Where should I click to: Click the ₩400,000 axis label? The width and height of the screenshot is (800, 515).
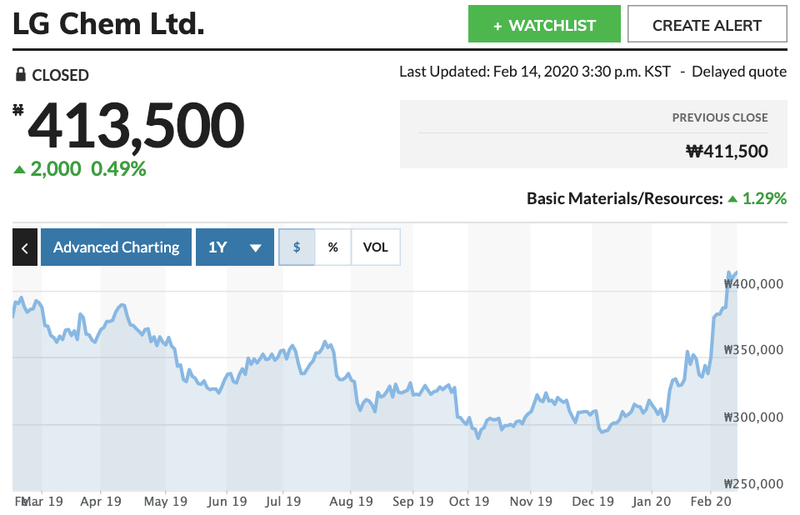point(754,284)
